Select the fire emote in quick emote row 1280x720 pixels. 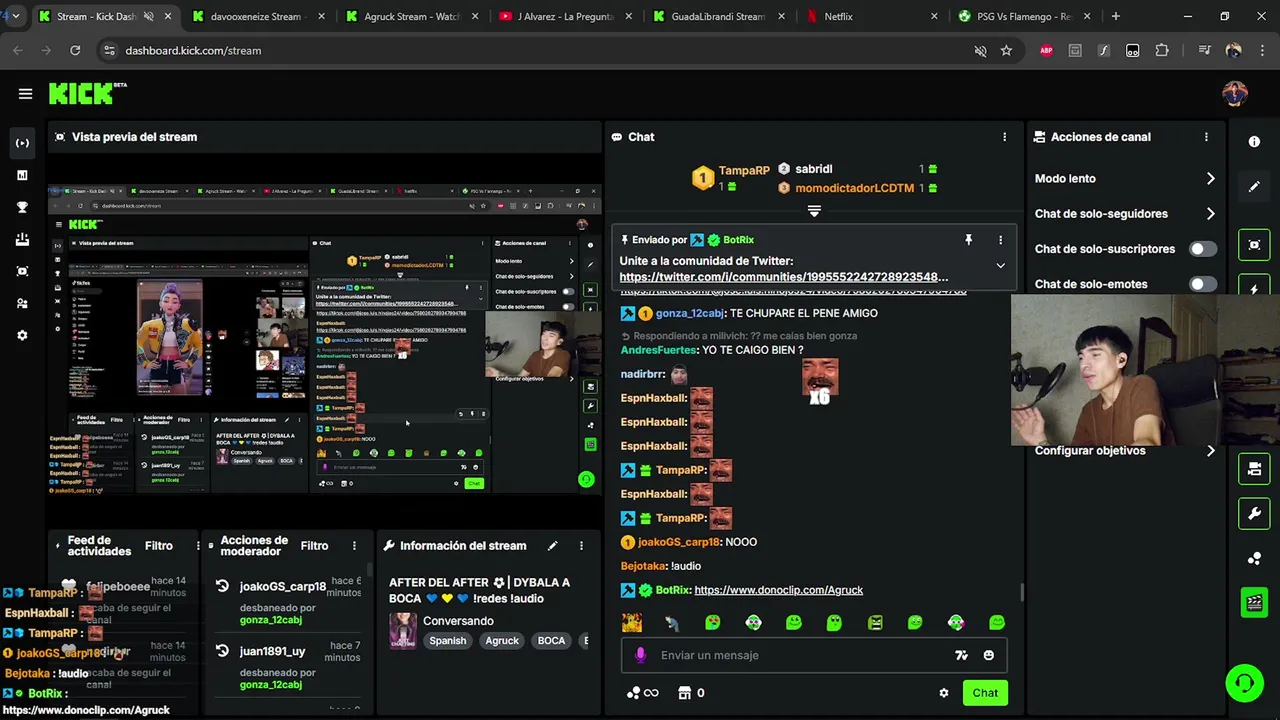(x=632, y=623)
